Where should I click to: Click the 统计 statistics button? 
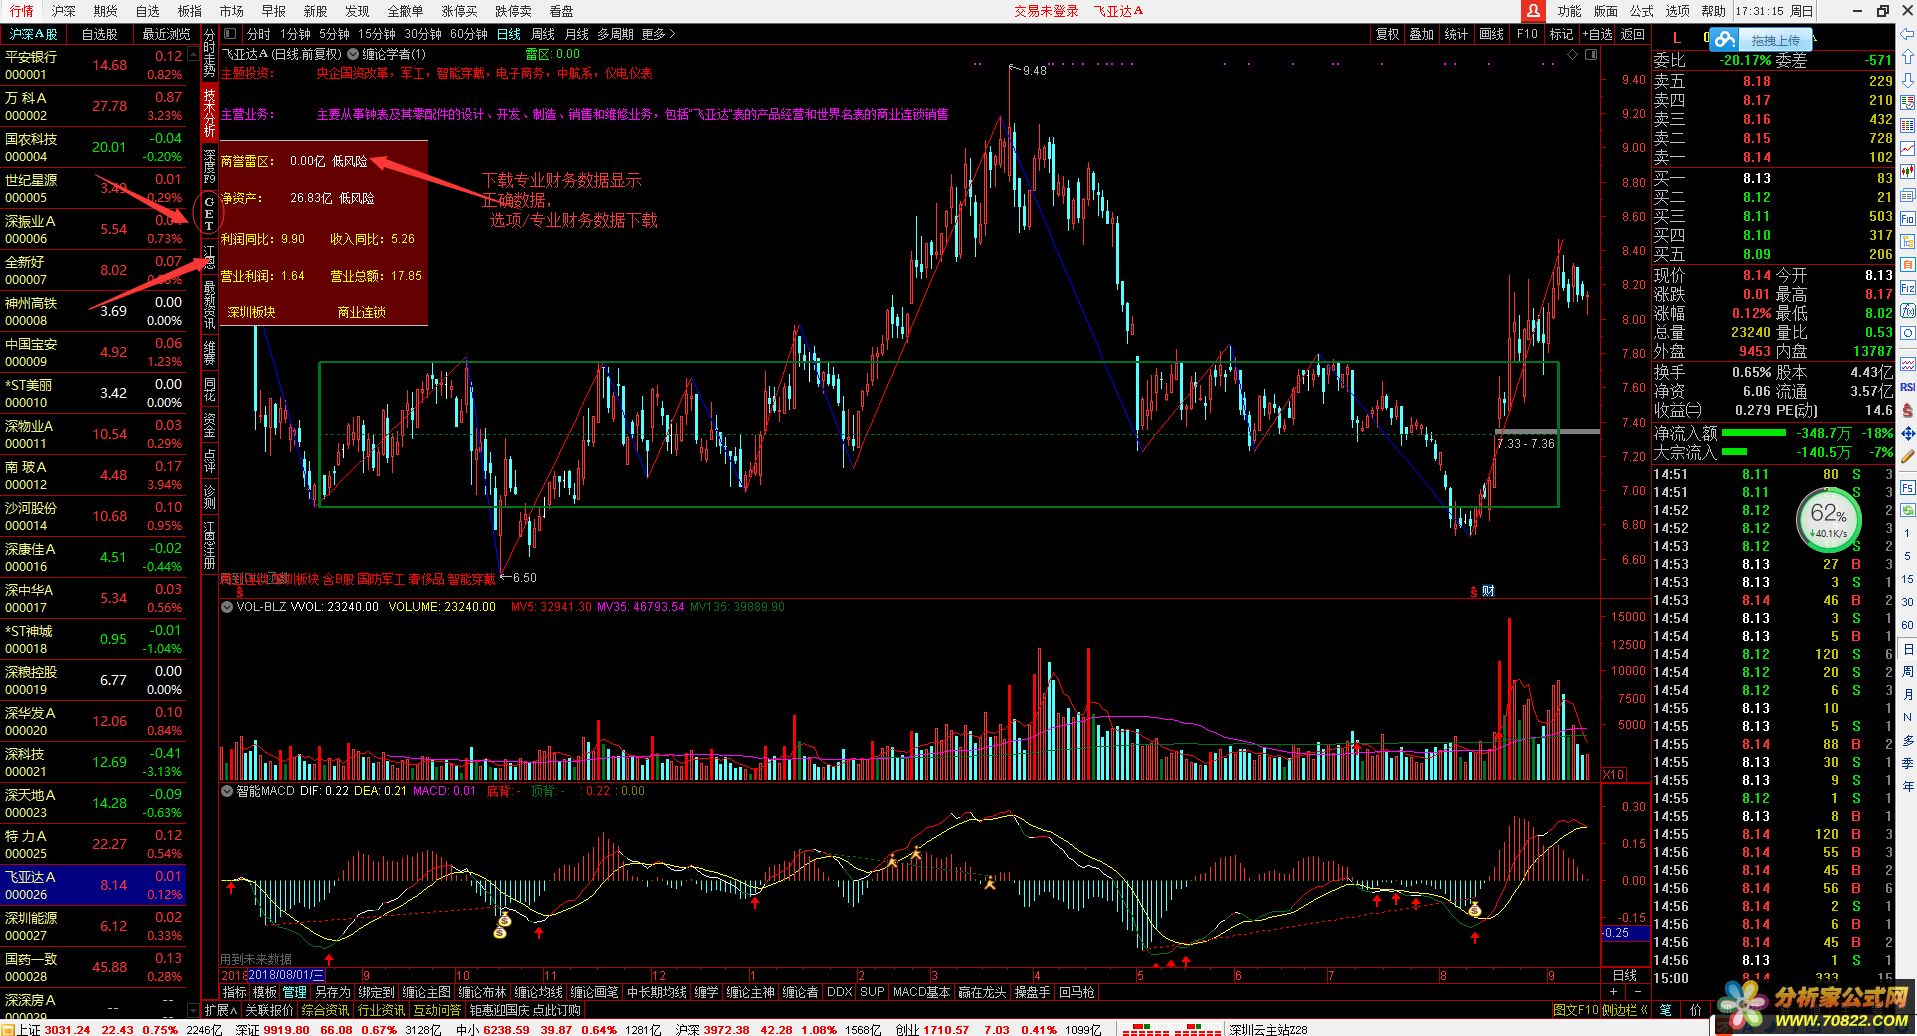click(x=1456, y=34)
